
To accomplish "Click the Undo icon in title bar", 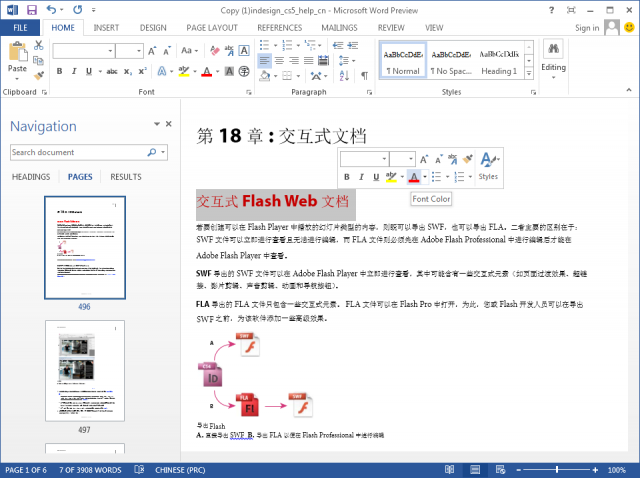I will click(53, 9).
